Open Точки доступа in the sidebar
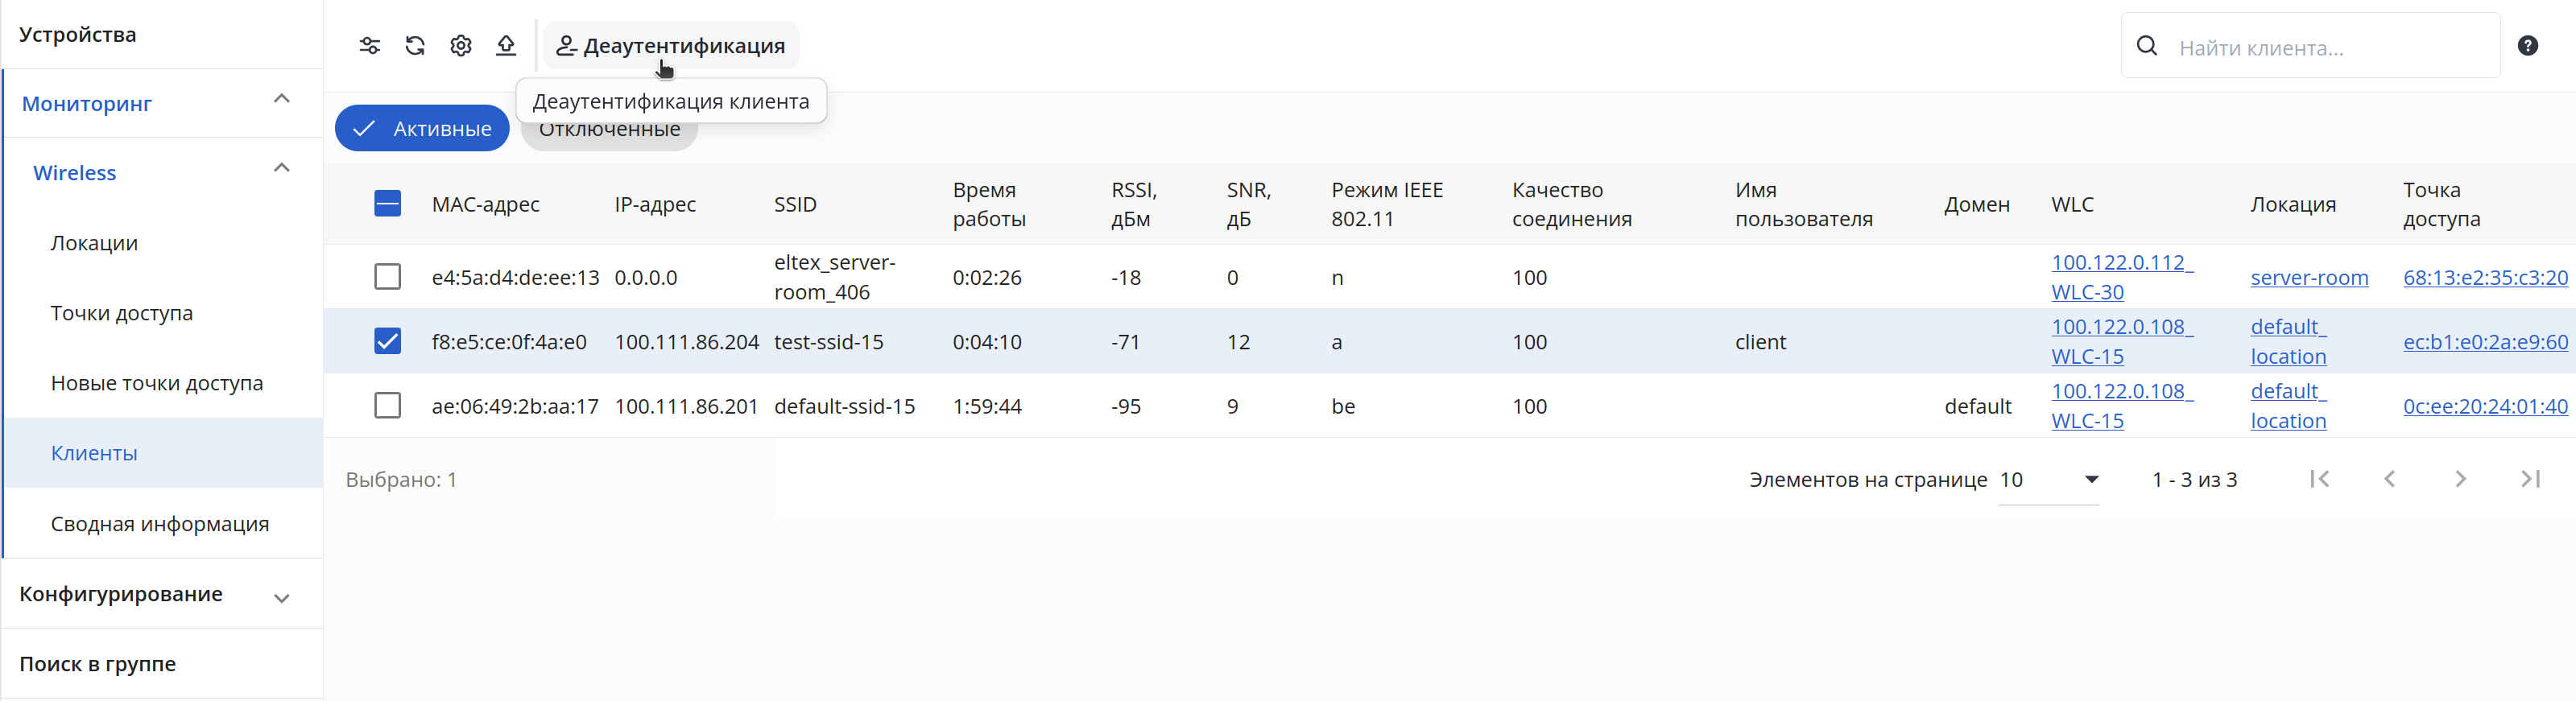Screen dimensions: 2576x701 tap(122, 313)
